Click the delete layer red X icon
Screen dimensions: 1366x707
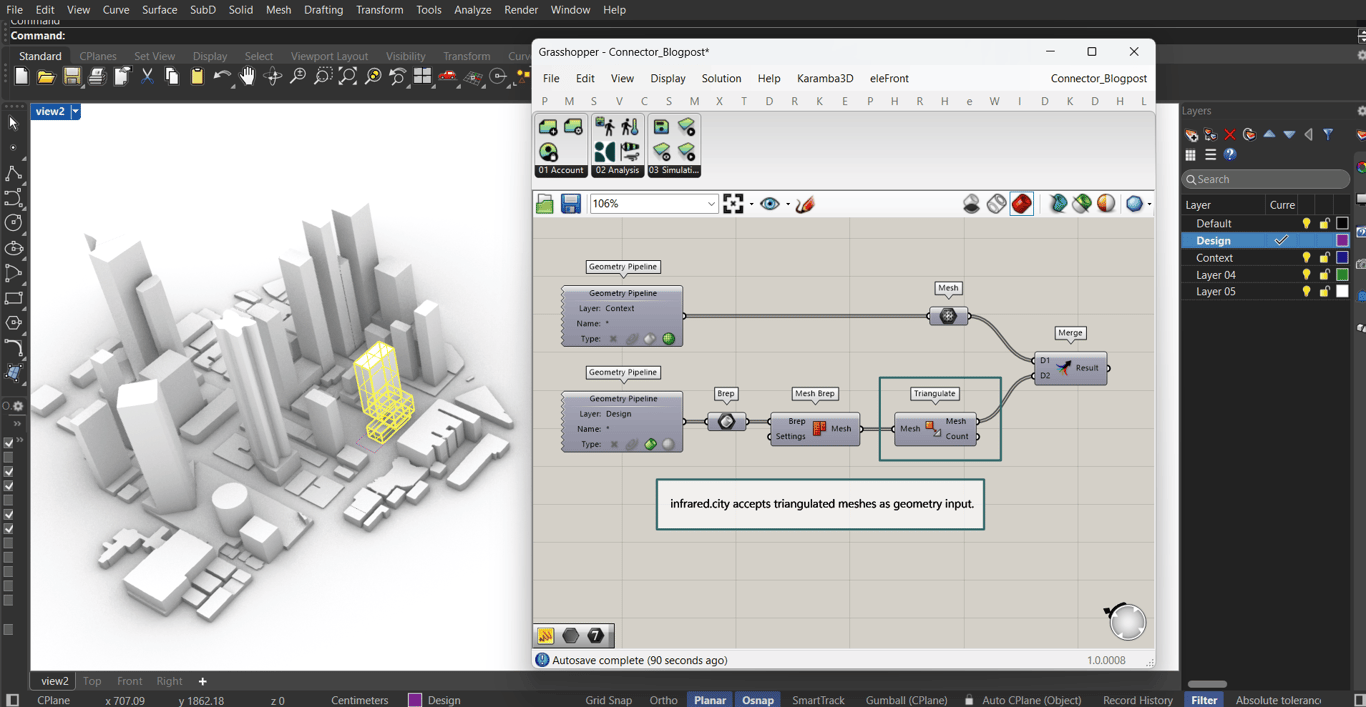[x=1230, y=134]
